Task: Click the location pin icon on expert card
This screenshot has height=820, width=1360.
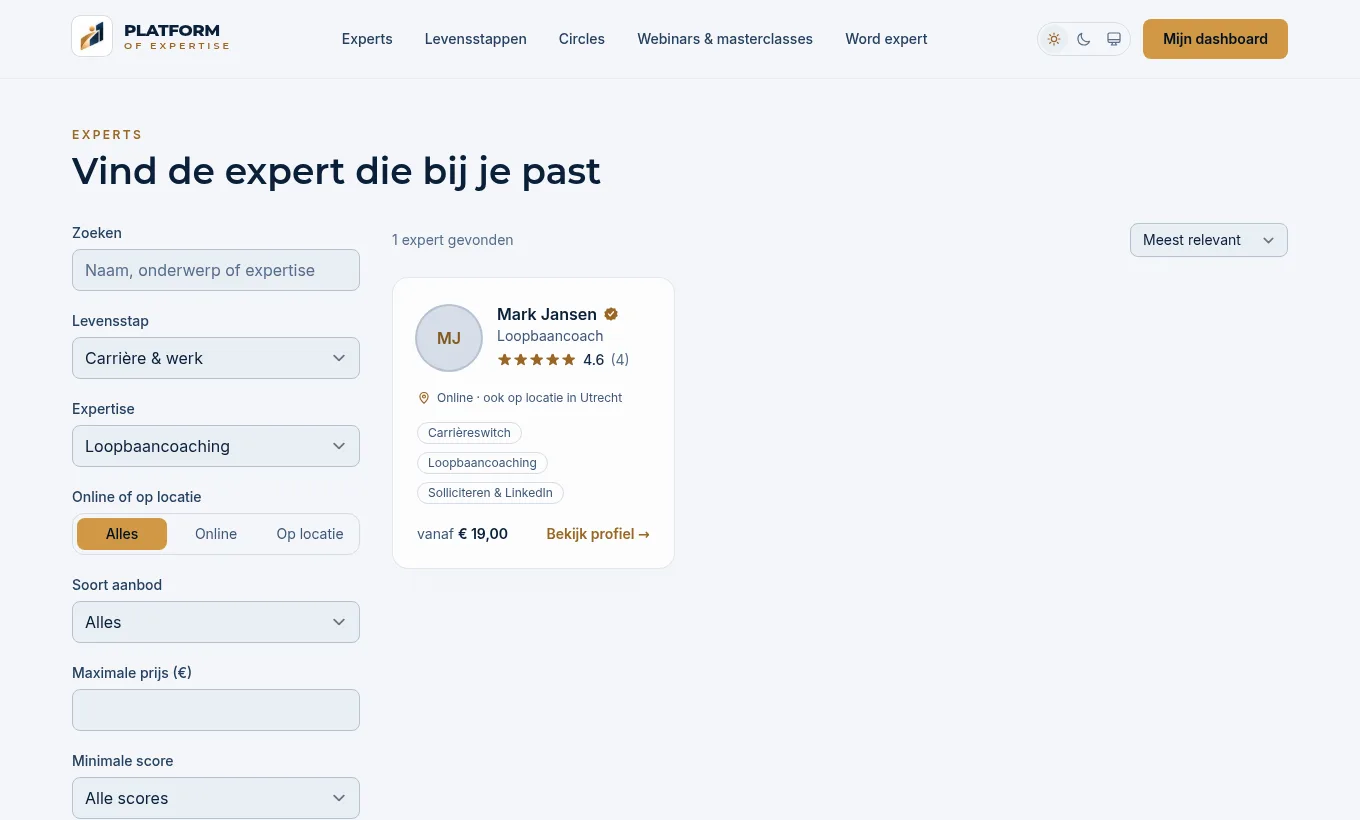Action: (x=424, y=398)
